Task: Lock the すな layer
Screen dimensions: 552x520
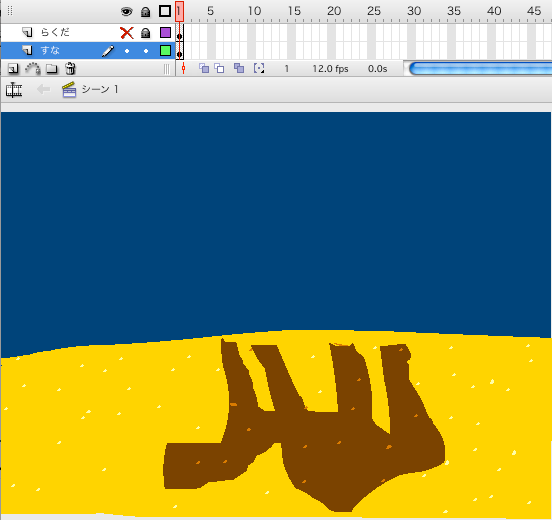Action: click(146, 51)
